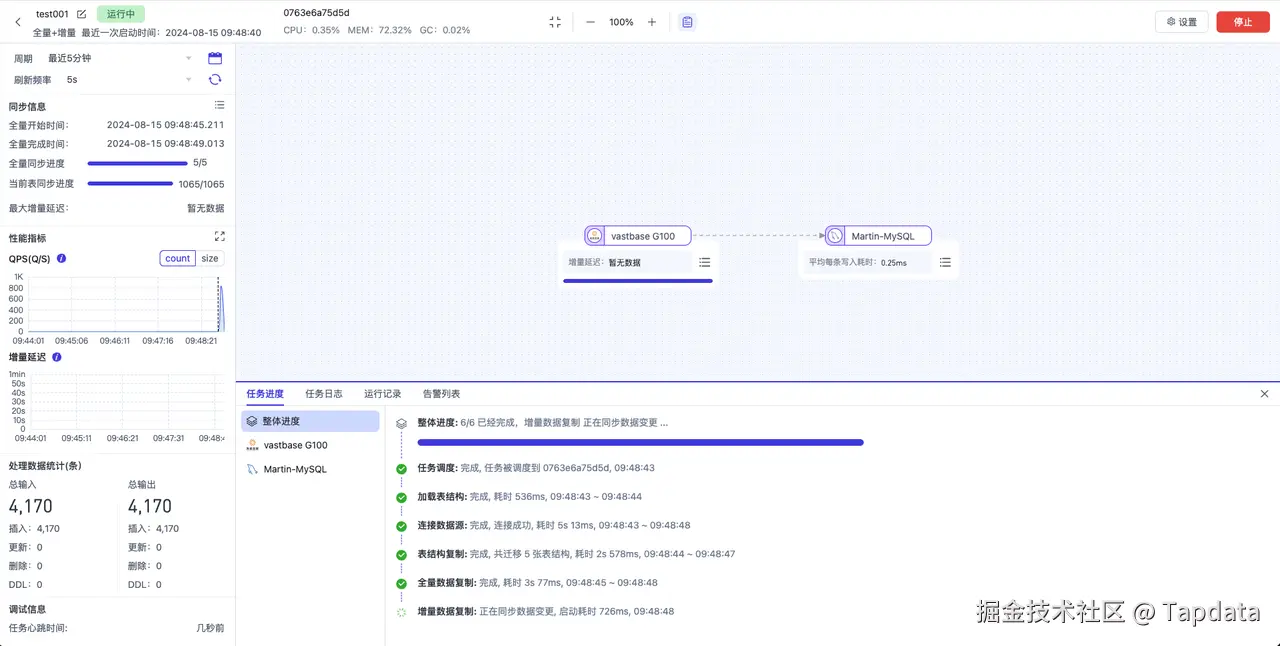Select the count QPS toggle
Screen dimensions: 1280x646
(177, 258)
